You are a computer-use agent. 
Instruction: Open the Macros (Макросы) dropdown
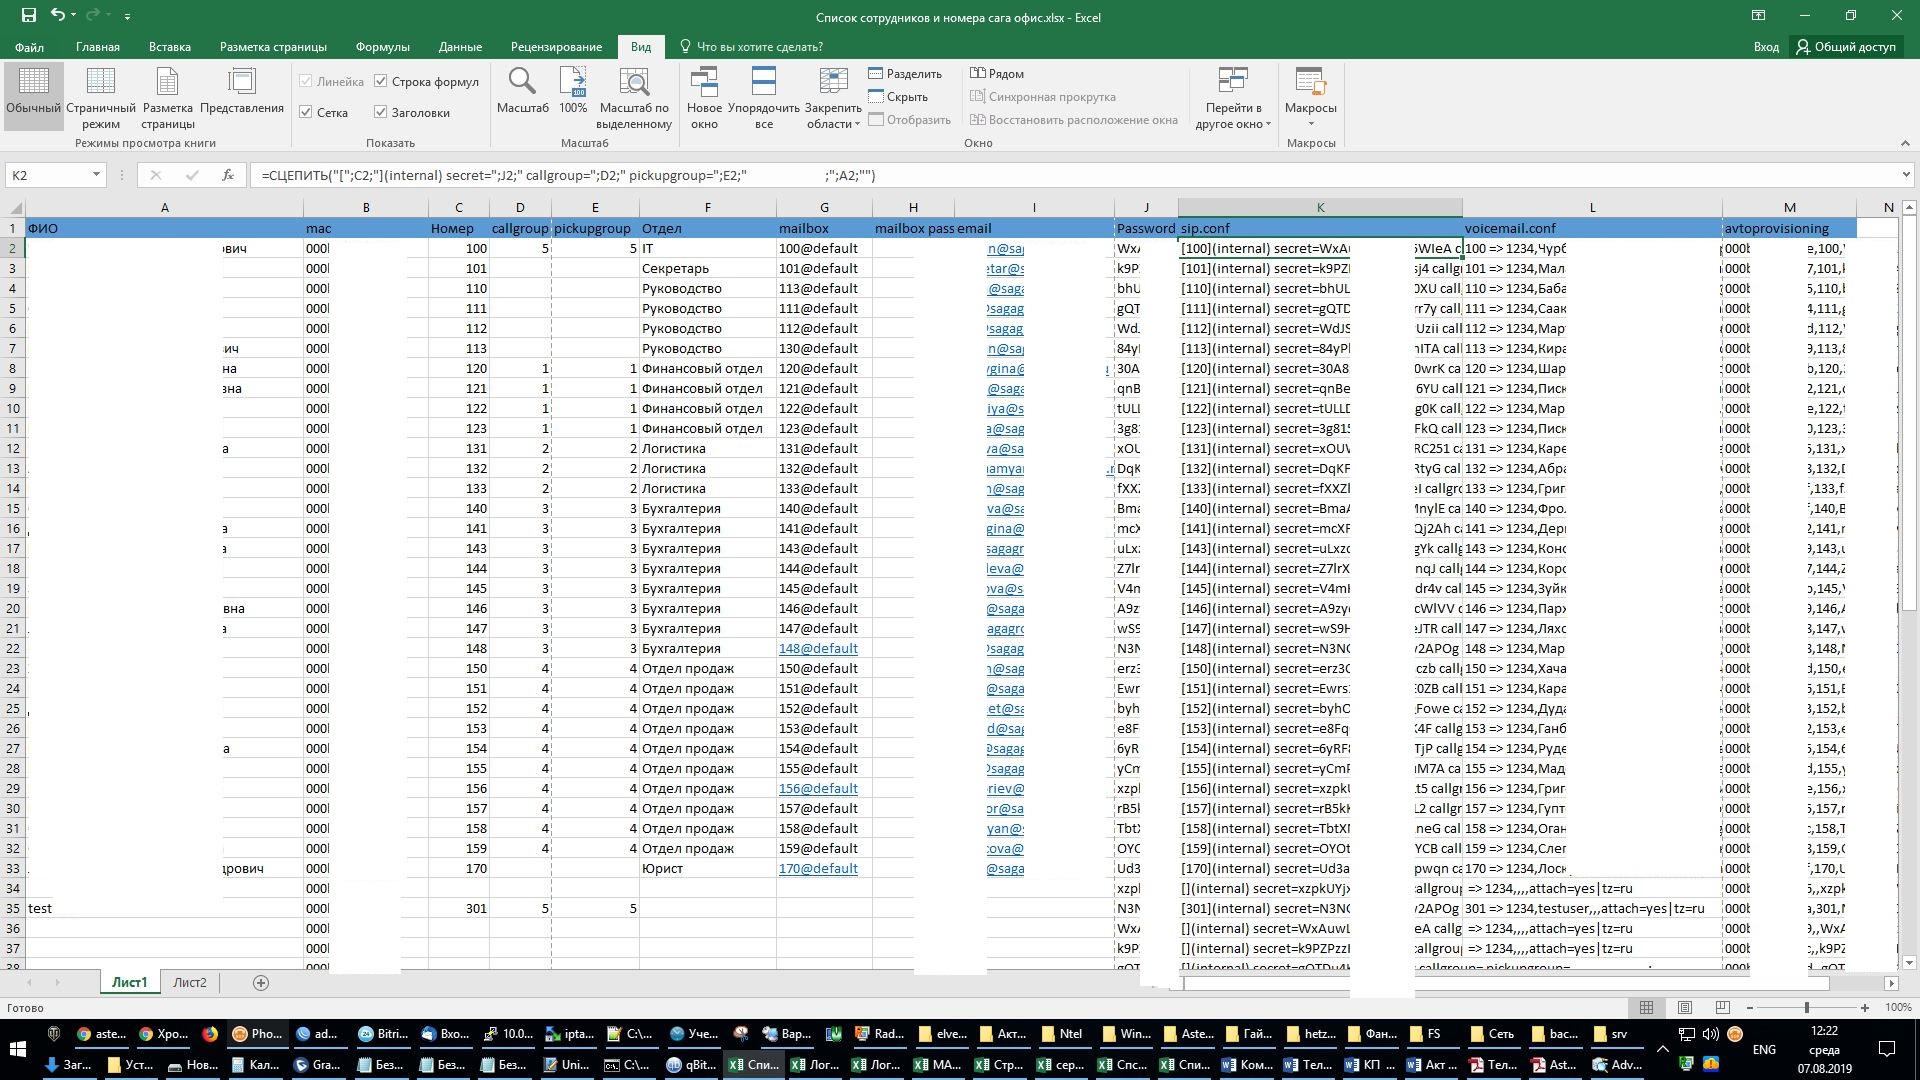point(1310,116)
